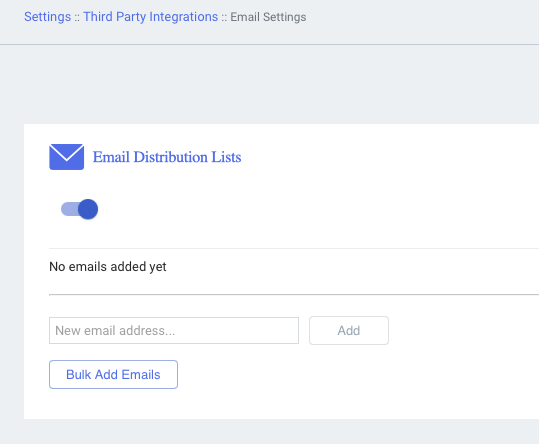This screenshot has height=444, width=539.
Task: Click the round blue knob of the switch
Action: pos(88,209)
